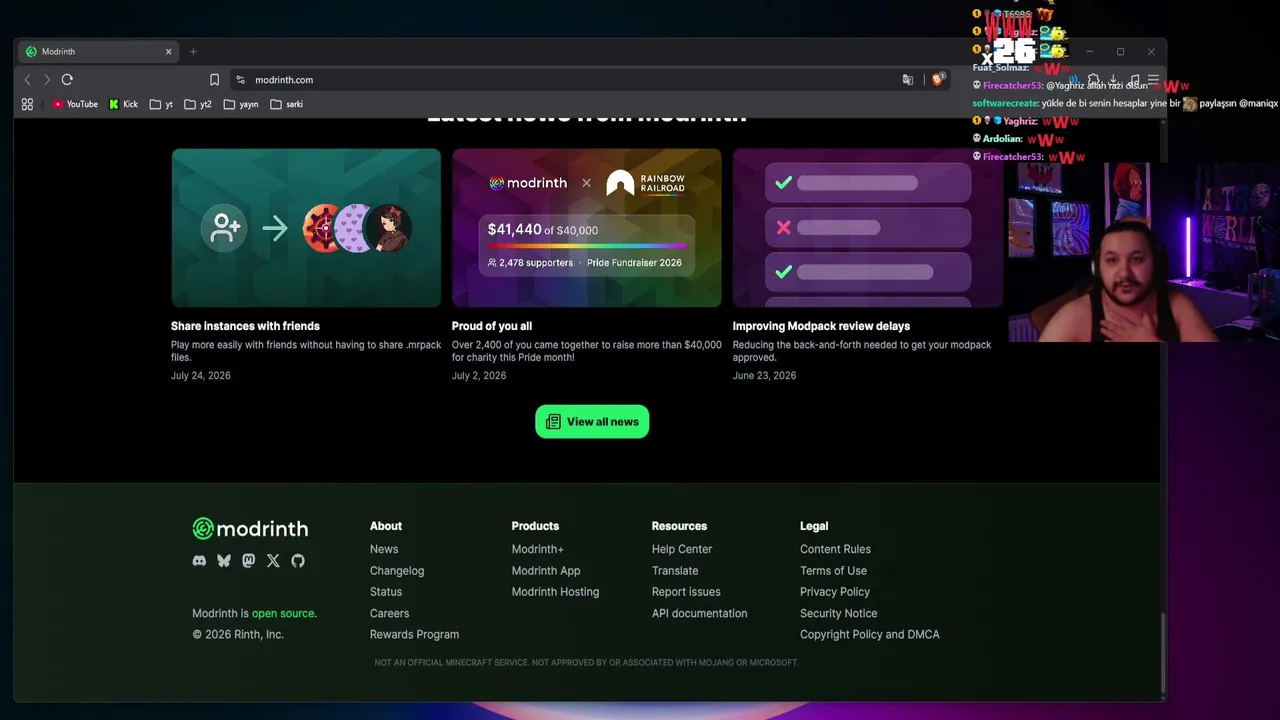Open a new tab with the plus button

pos(193,52)
